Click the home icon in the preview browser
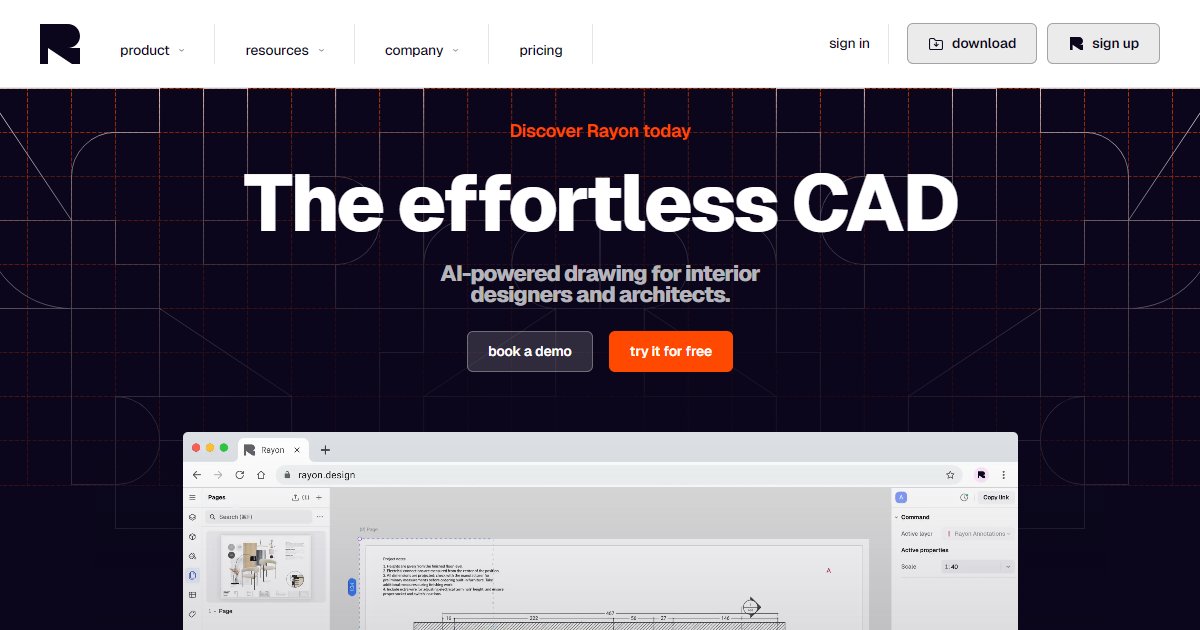This screenshot has width=1200, height=630. 261,475
